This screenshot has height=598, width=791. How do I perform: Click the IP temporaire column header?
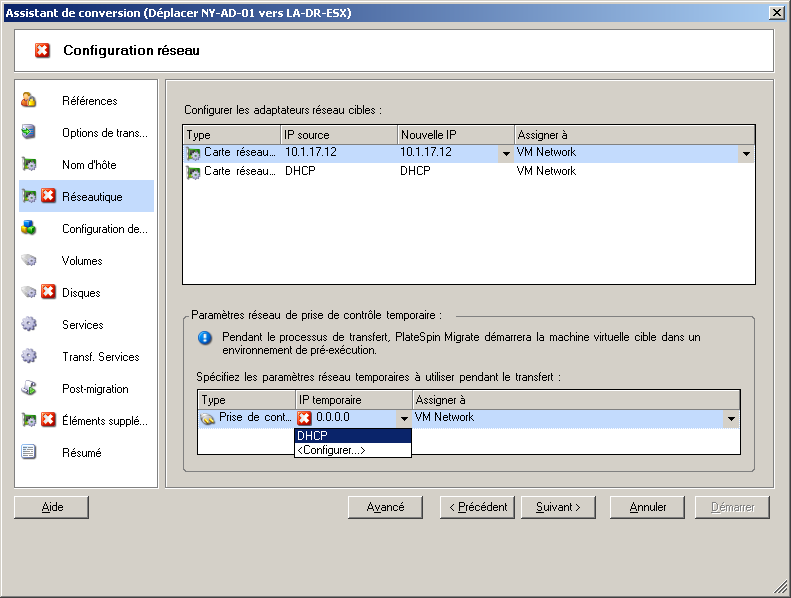click(354, 400)
